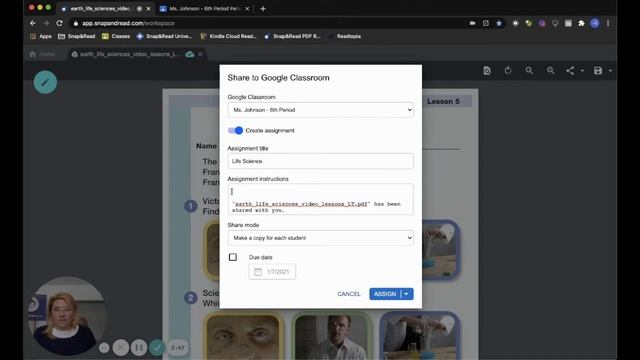Toggle the Create assignment switch
640x360 pixels.
(236, 130)
